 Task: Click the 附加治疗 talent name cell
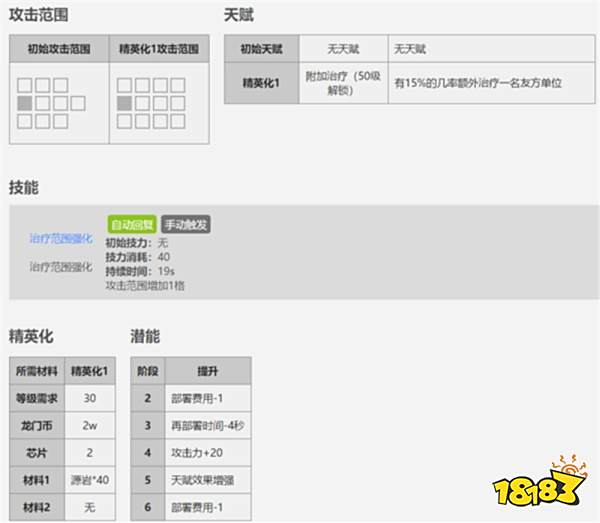pyautogui.click(x=344, y=83)
